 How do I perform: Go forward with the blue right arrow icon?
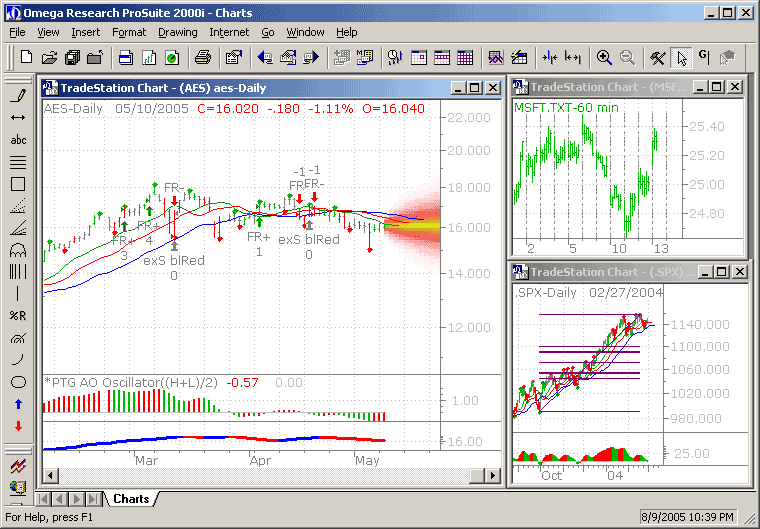[311, 58]
